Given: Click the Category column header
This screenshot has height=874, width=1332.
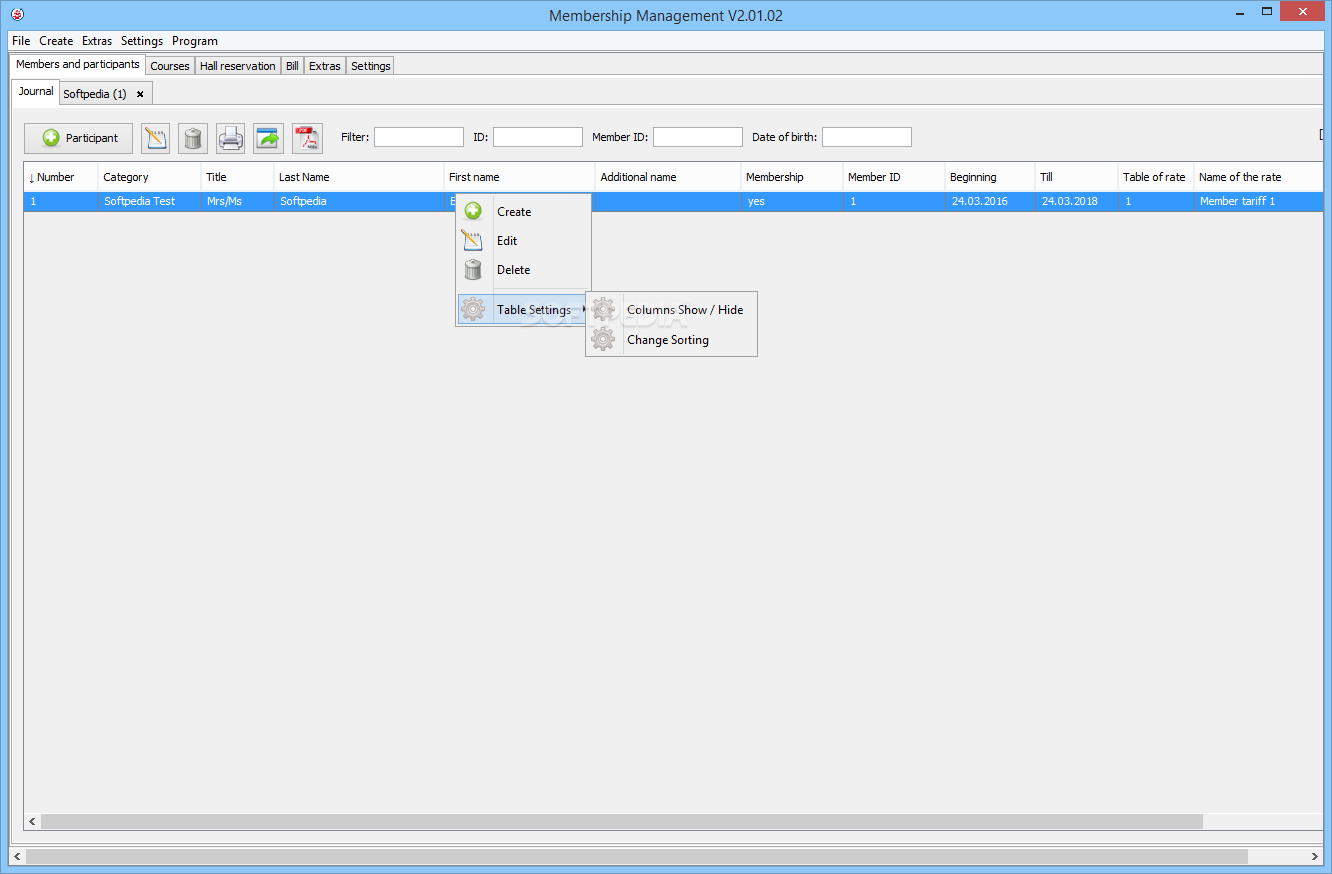Looking at the screenshot, I should coord(150,177).
